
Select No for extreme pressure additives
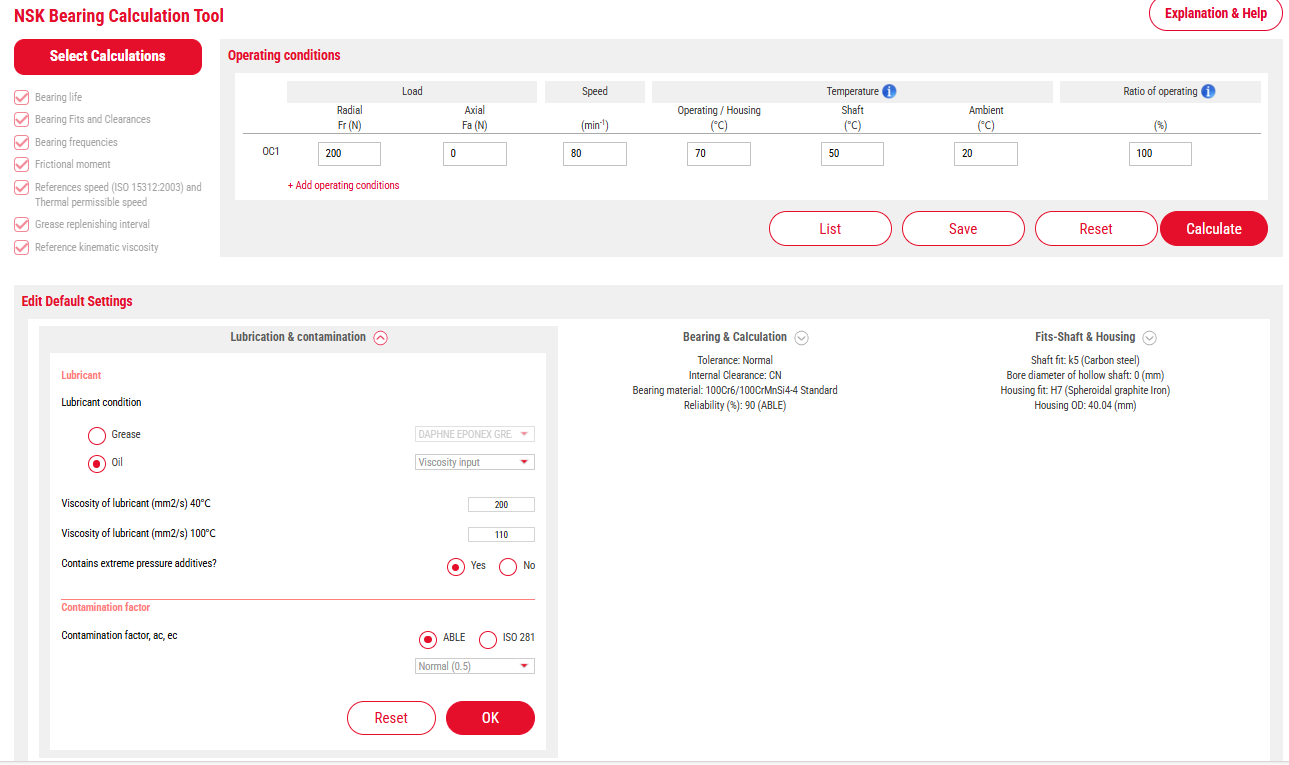pyautogui.click(x=507, y=566)
